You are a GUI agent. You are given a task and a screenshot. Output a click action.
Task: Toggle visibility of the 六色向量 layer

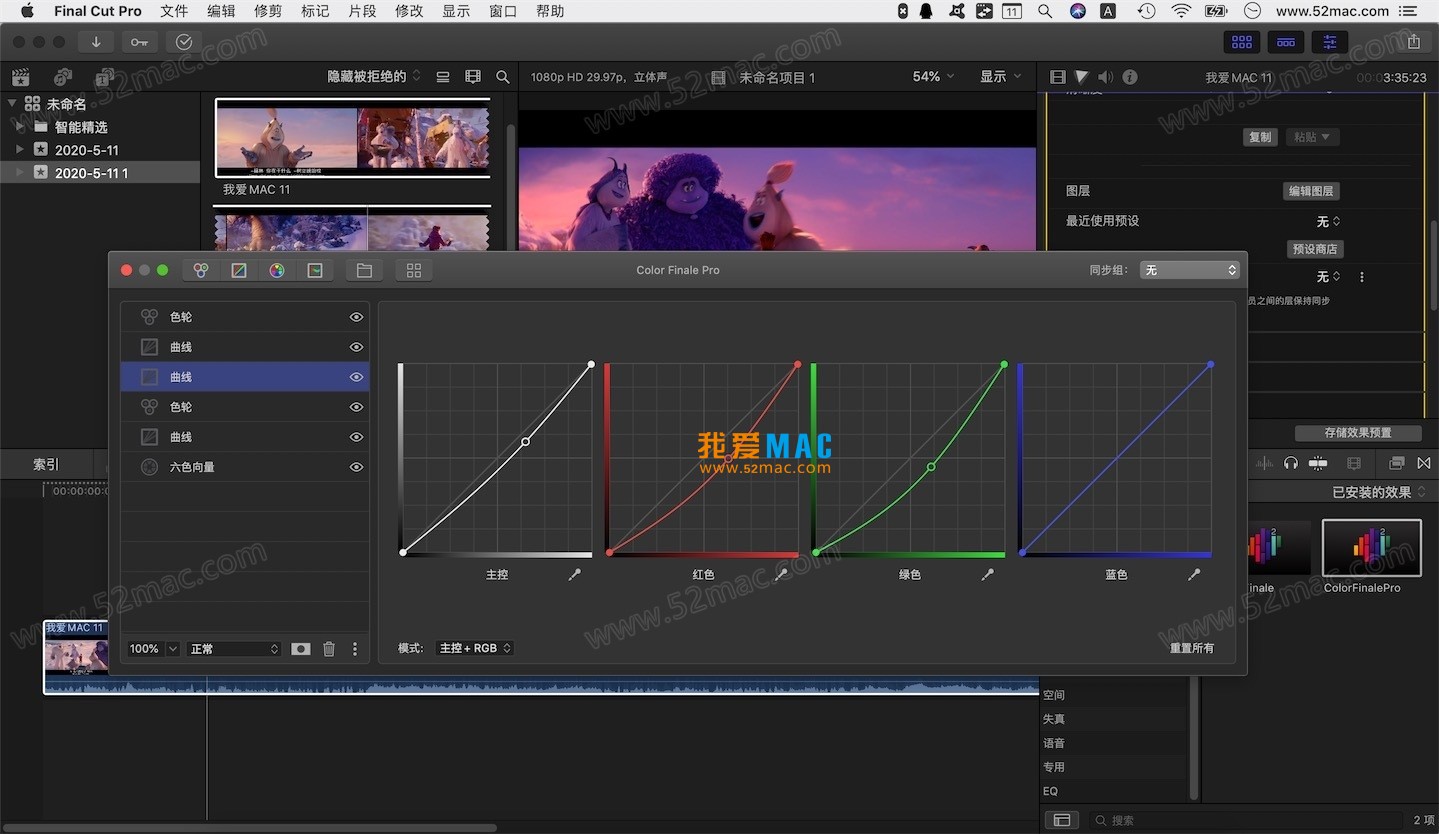[x=356, y=467]
